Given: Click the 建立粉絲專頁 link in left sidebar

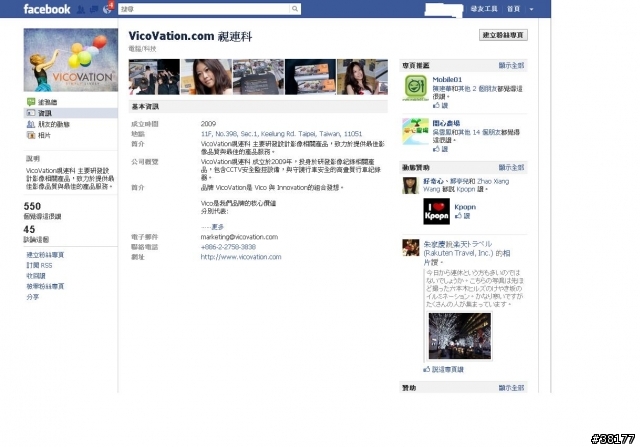Looking at the screenshot, I should 45,255.
